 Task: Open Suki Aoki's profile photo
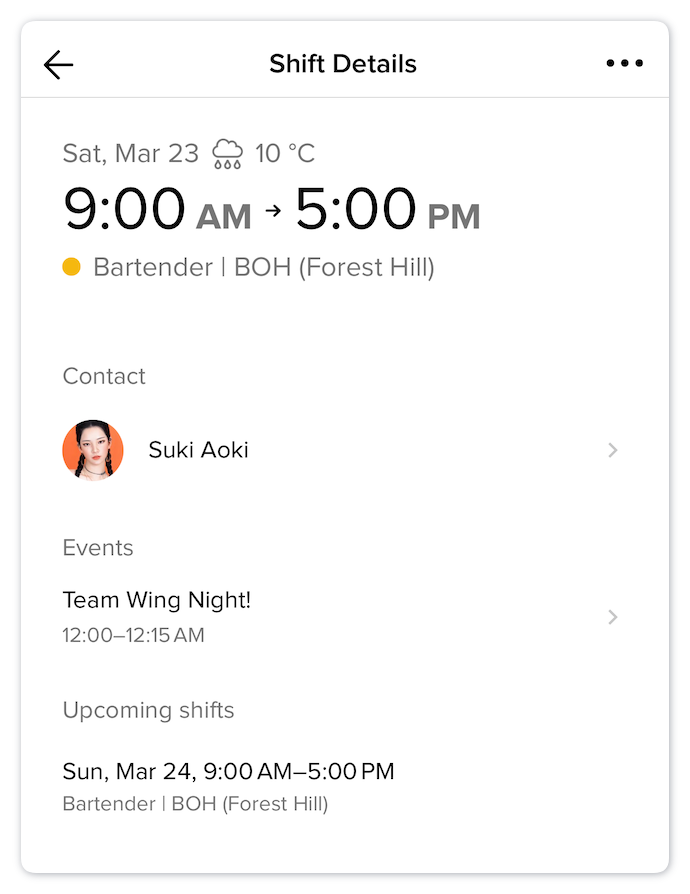(x=93, y=450)
